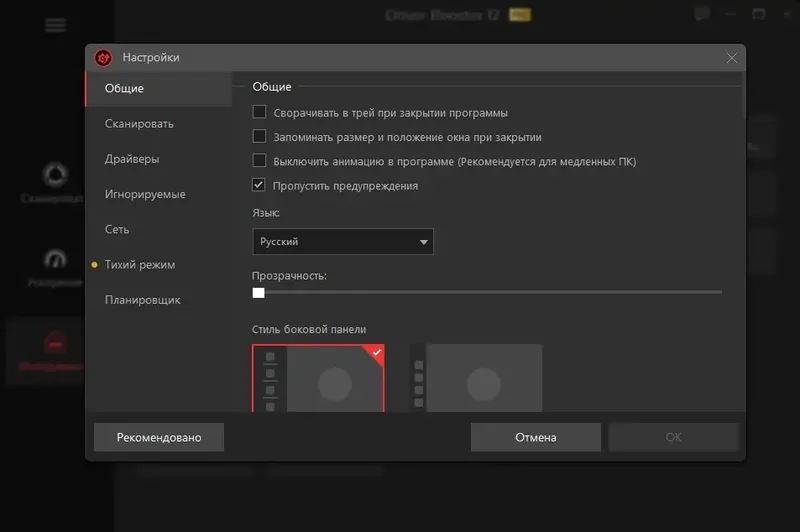
Task: Click the OK button
Action: [x=673, y=437]
